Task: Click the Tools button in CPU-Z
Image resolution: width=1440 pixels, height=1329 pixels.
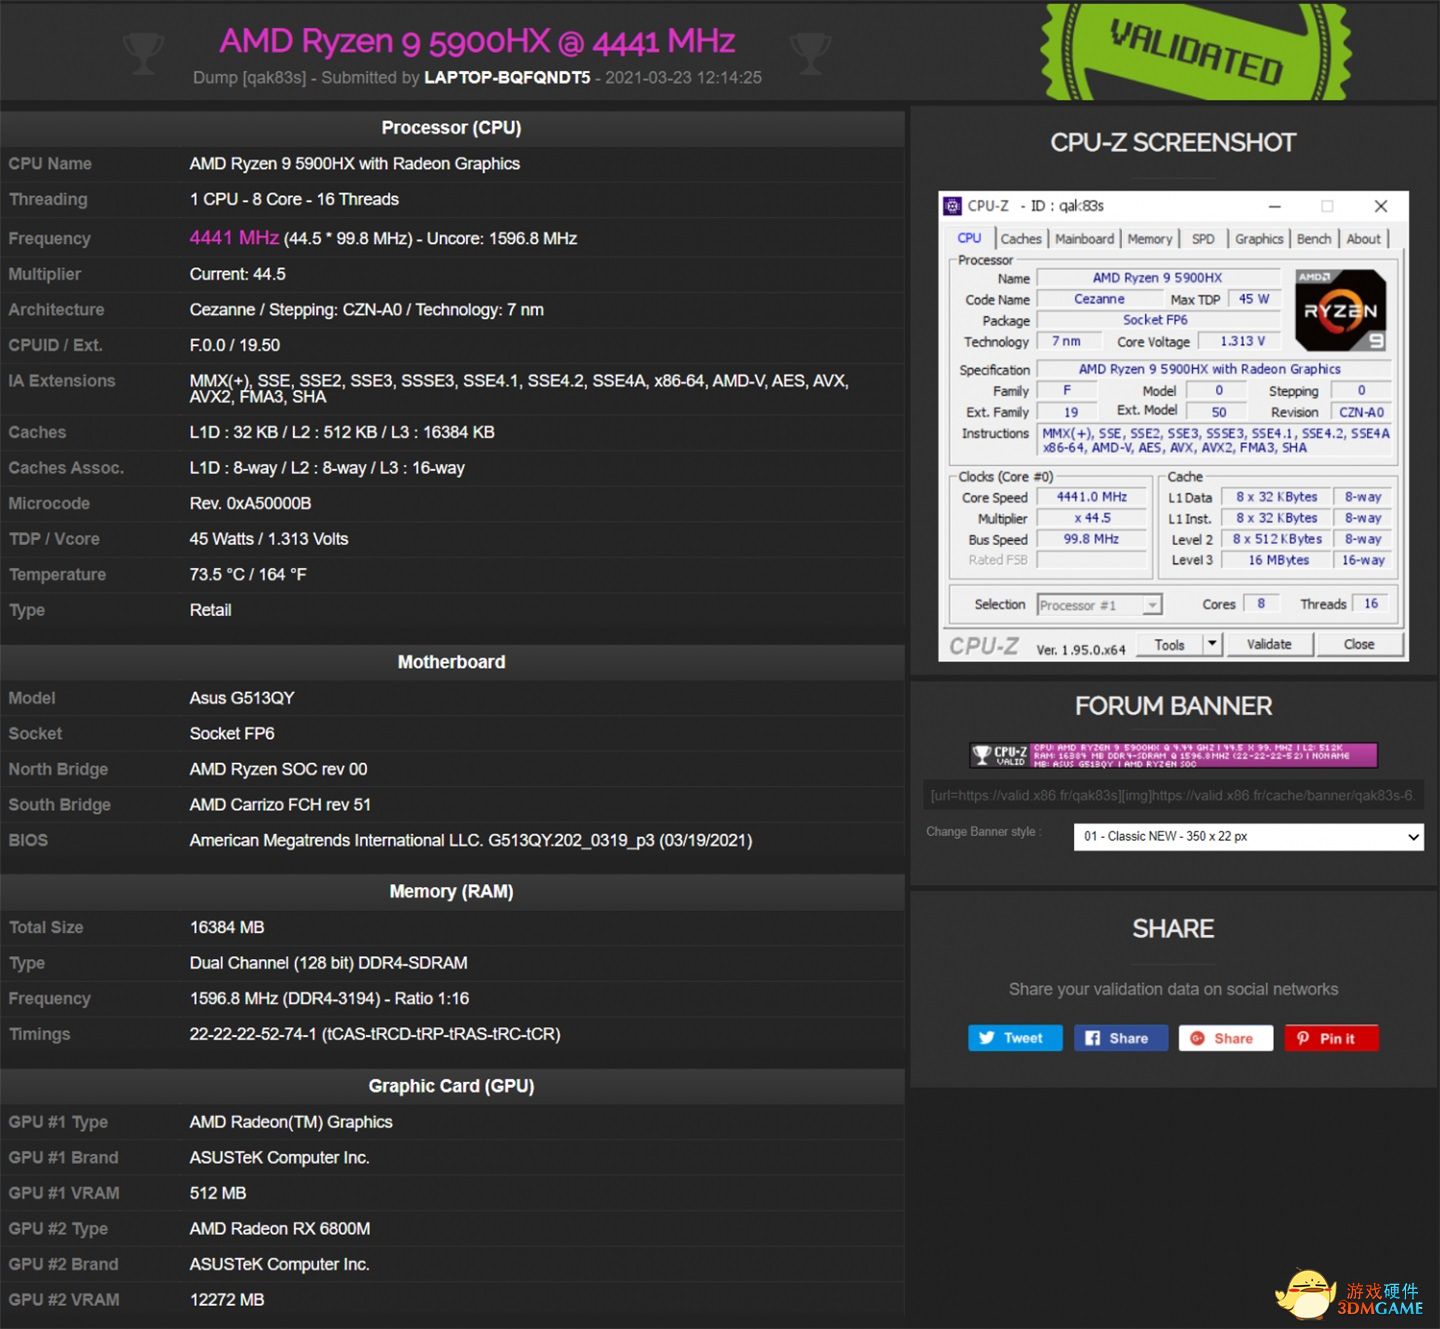Action: click(1169, 645)
